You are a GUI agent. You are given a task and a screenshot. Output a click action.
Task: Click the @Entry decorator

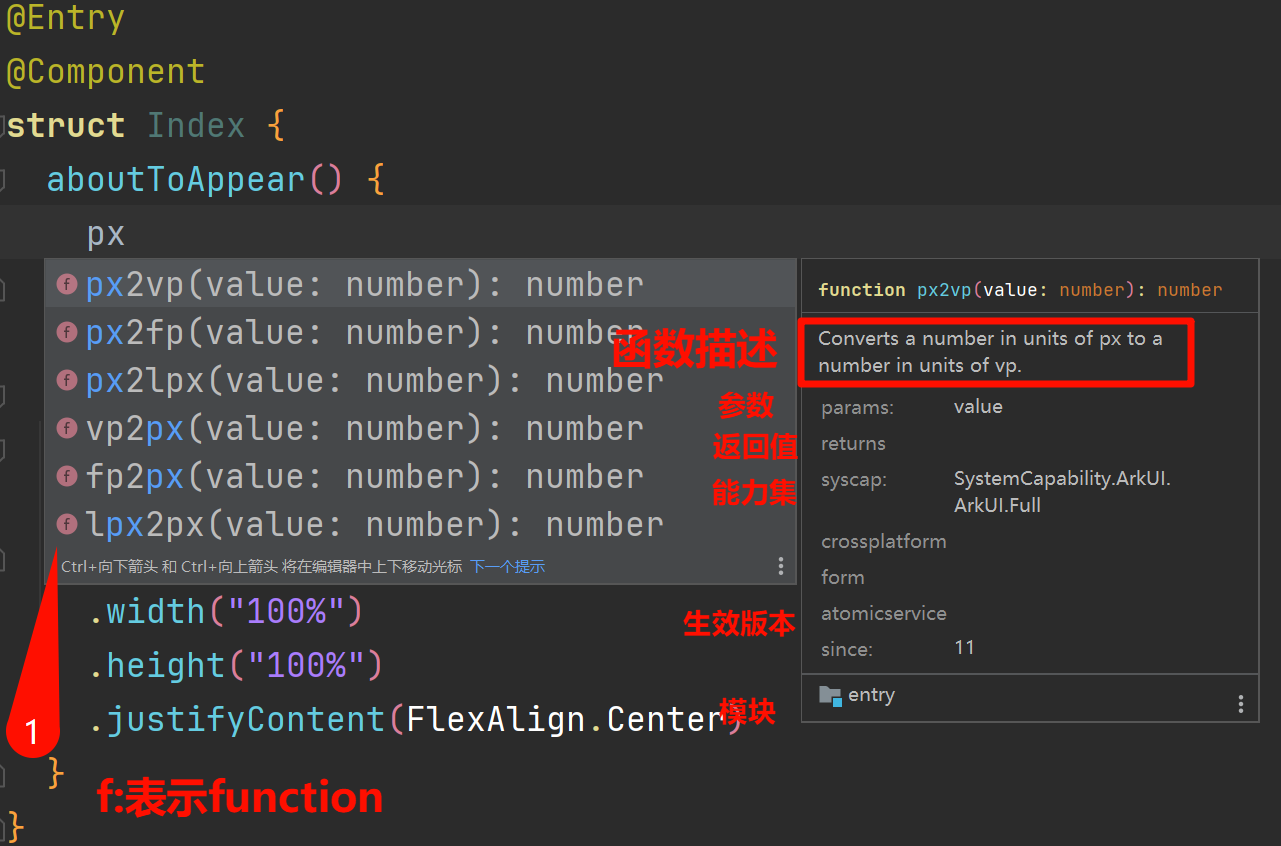(x=66, y=19)
